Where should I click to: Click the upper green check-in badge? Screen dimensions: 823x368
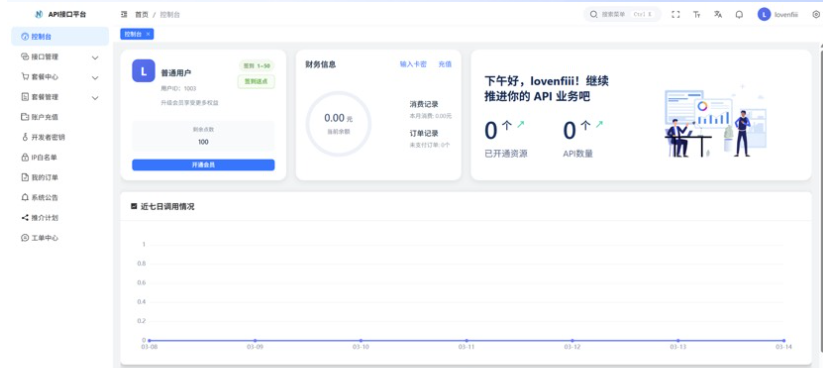[x=256, y=66]
